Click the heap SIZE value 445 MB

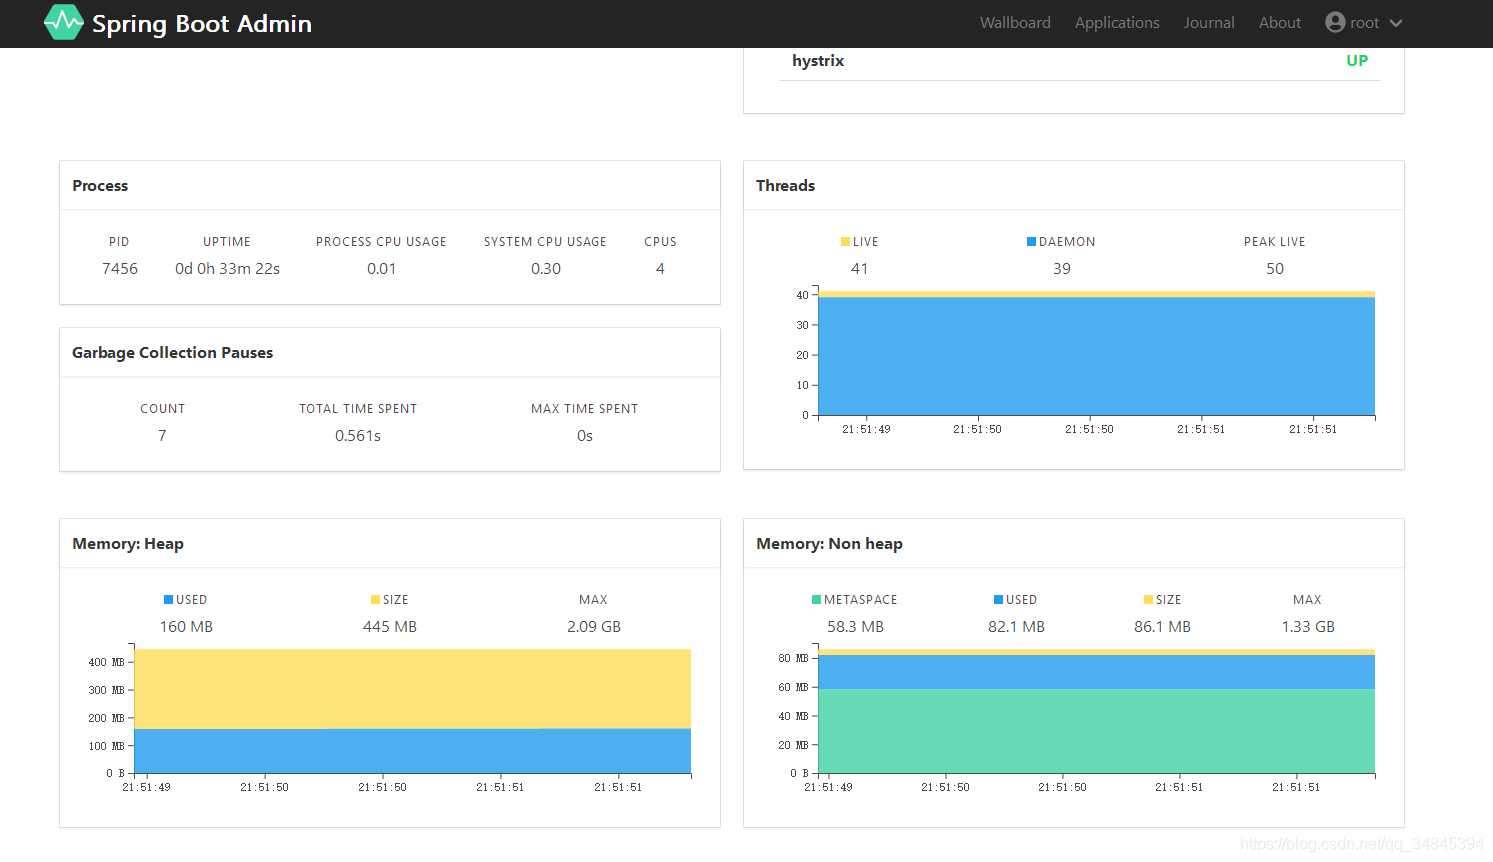(390, 627)
